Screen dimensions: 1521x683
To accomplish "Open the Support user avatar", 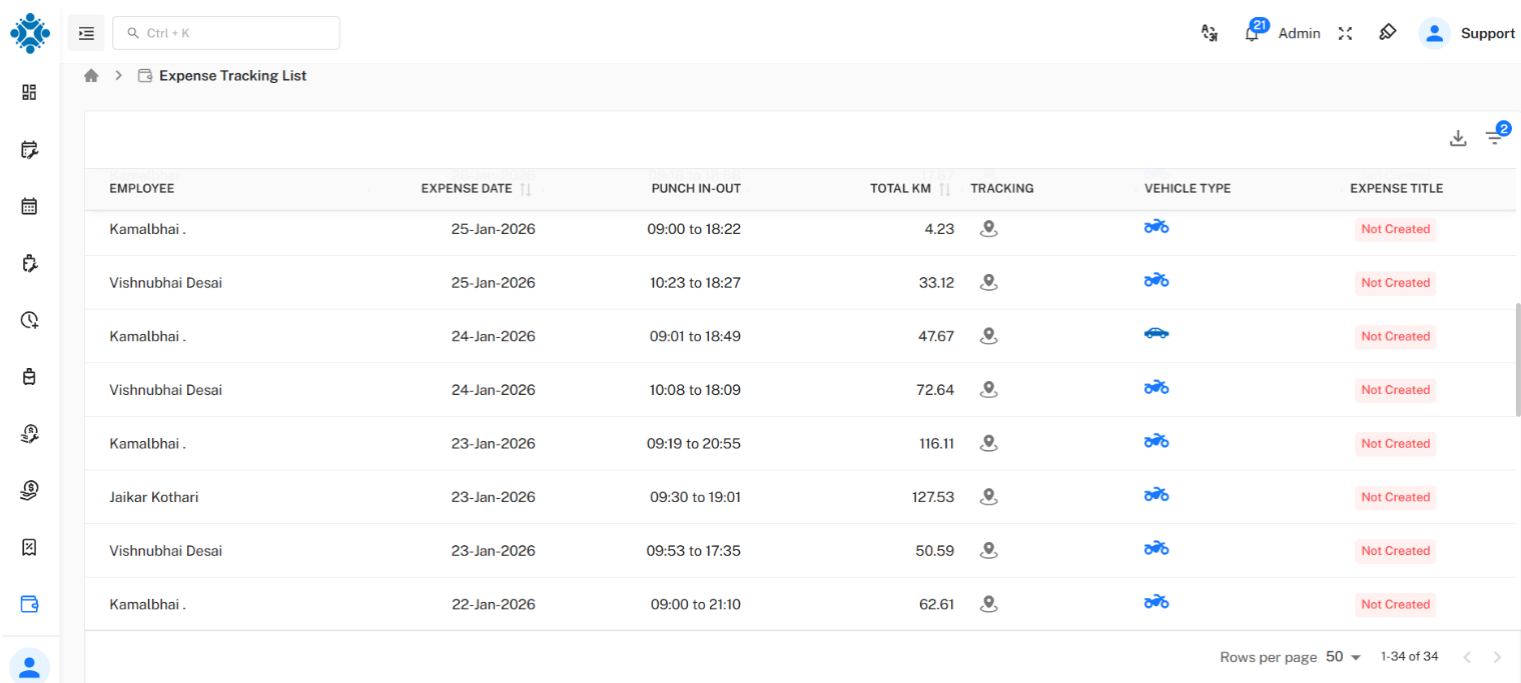I will [x=1434, y=33].
